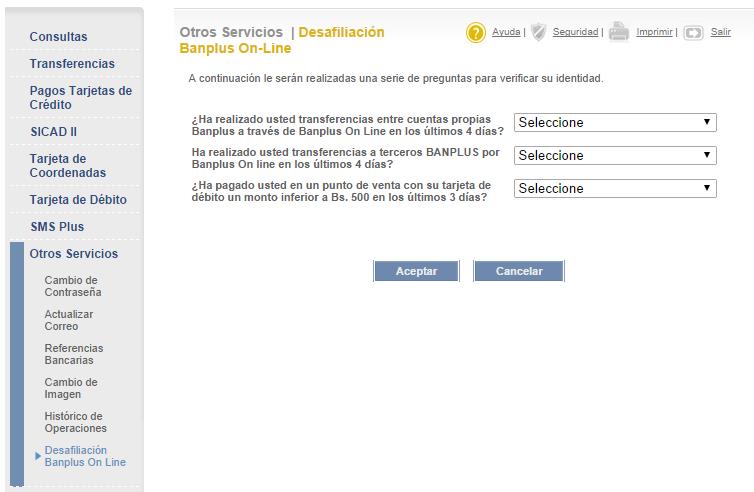Open the Seguridad link
The height and width of the screenshot is (492, 754).
(x=575, y=32)
